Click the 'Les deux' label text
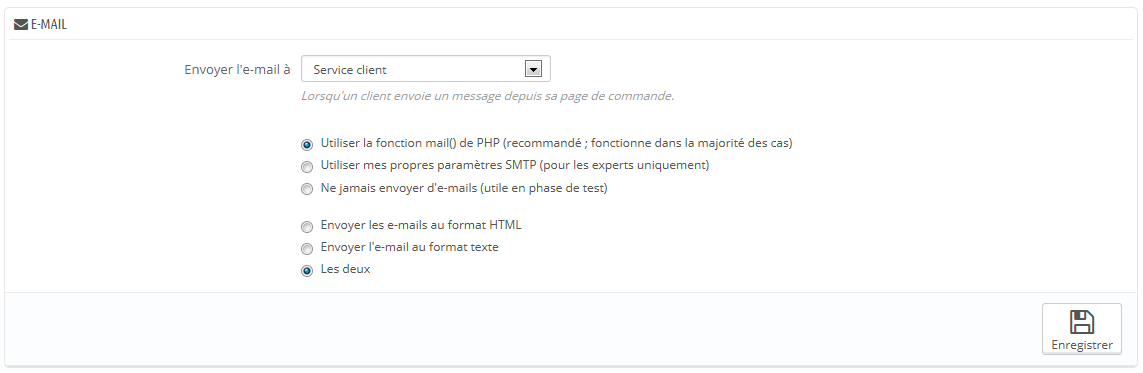This screenshot has width=1143, height=373. click(x=346, y=269)
